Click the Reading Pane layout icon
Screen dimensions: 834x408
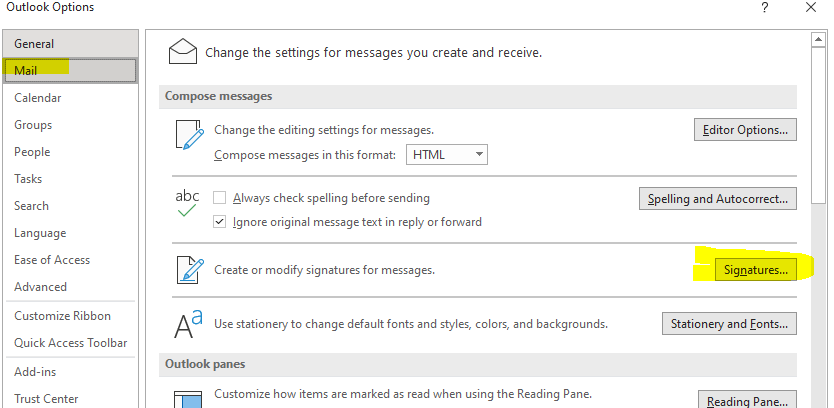(188, 399)
